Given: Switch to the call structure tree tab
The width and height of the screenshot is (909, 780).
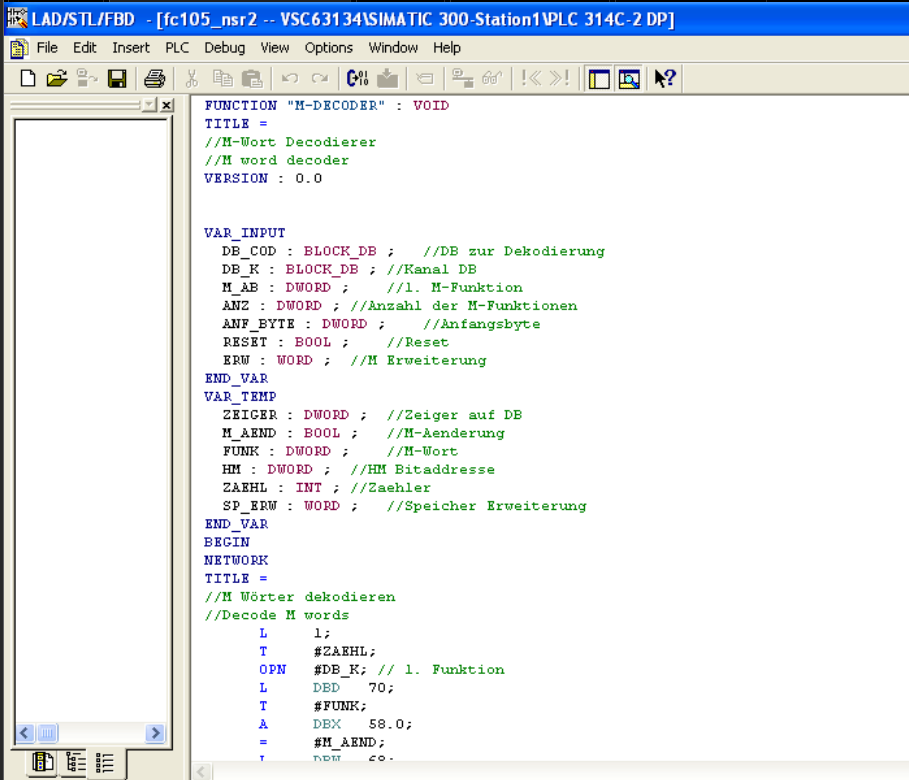Looking at the screenshot, I should [x=75, y=763].
